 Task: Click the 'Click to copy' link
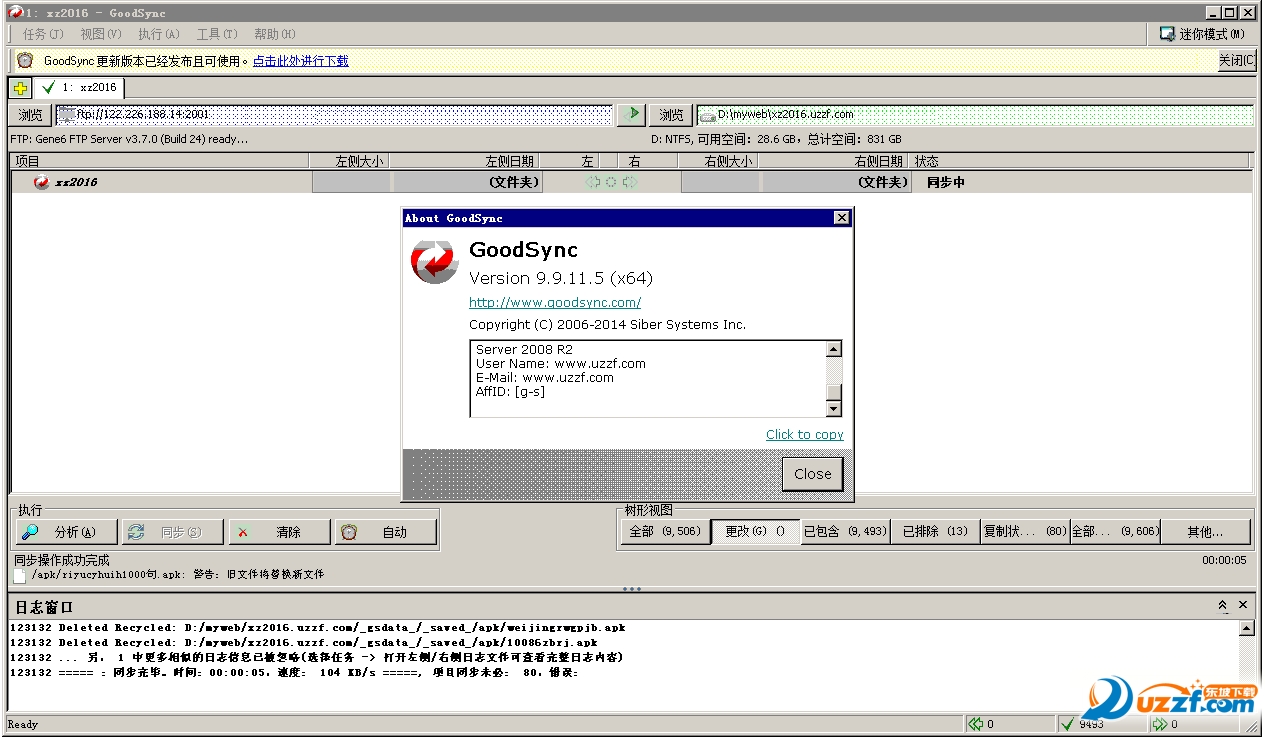click(805, 434)
